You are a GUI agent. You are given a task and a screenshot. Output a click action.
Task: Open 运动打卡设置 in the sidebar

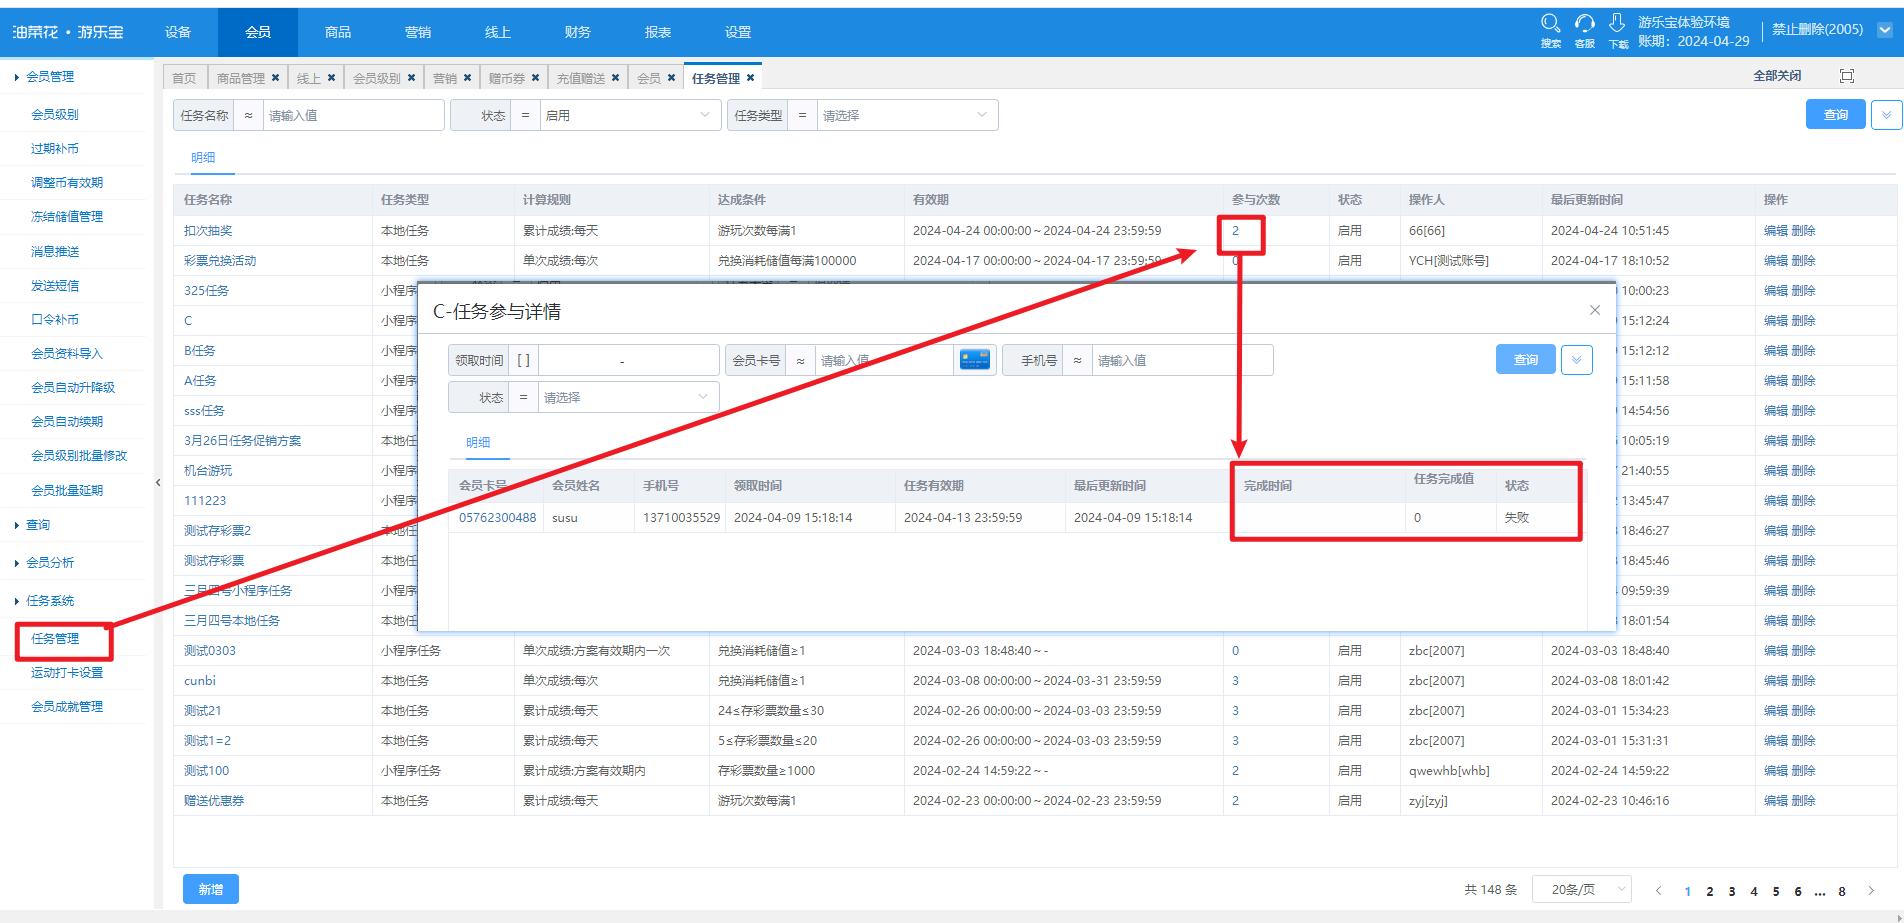pyautogui.click(x=67, y=672)
